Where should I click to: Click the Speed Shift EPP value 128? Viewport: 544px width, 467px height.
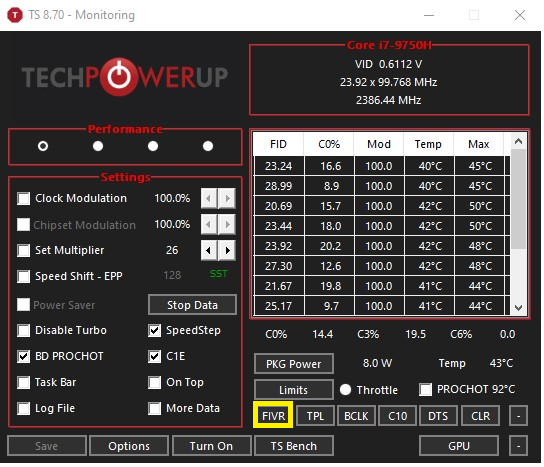pyautogui.click(x=172, y=275)
